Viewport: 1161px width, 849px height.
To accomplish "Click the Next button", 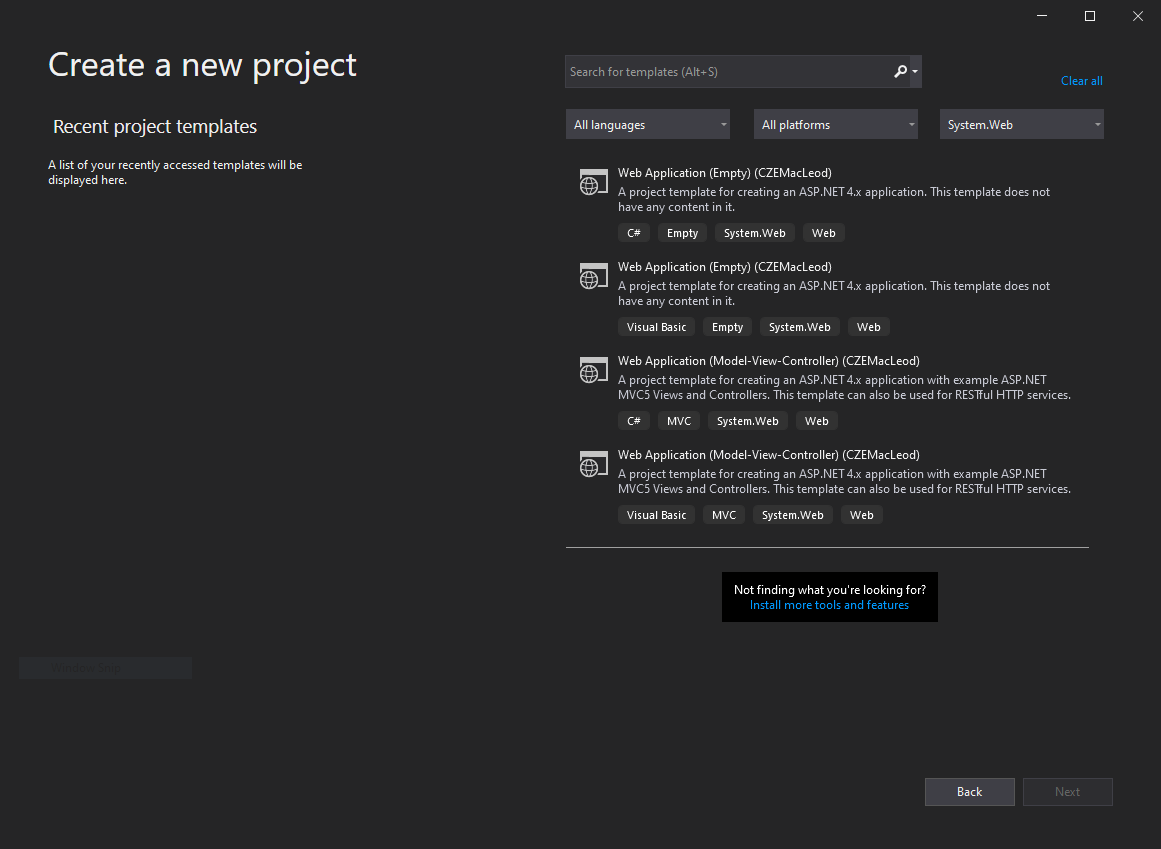I will click(1067, 792).
